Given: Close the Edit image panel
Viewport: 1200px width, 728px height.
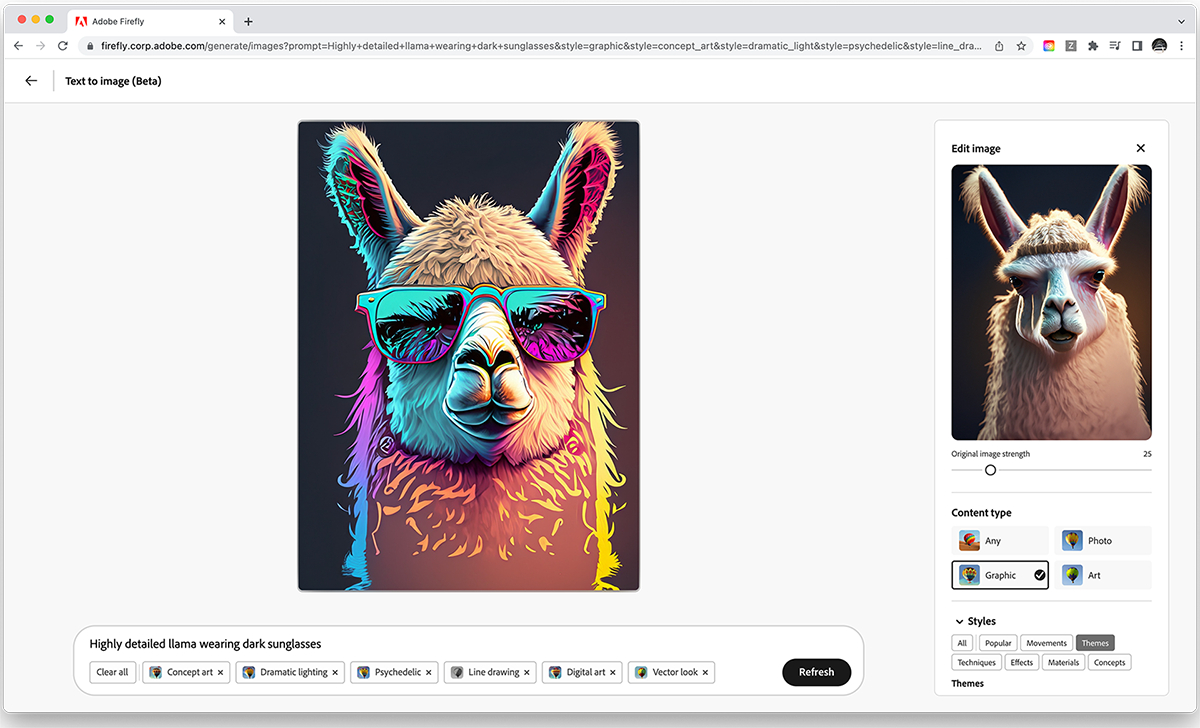Looking at the screenshot, I should click(1140, 148).
